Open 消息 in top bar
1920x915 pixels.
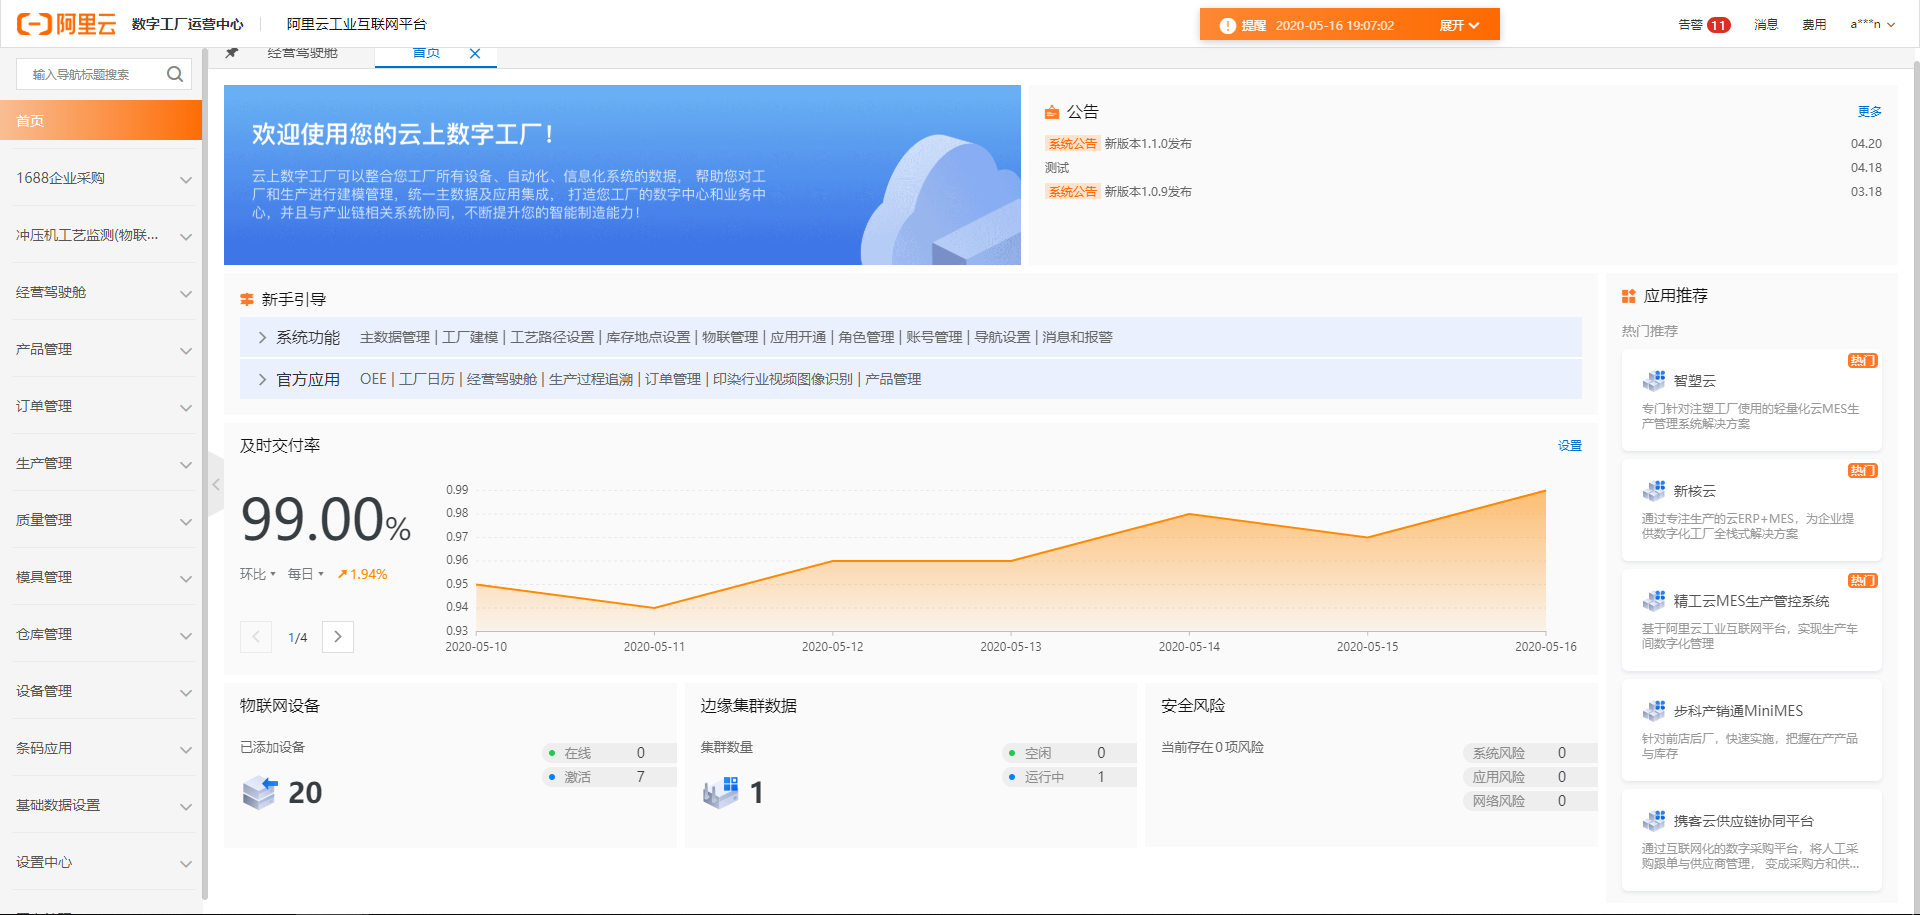pyautogui.click(x=1766, y=25)
